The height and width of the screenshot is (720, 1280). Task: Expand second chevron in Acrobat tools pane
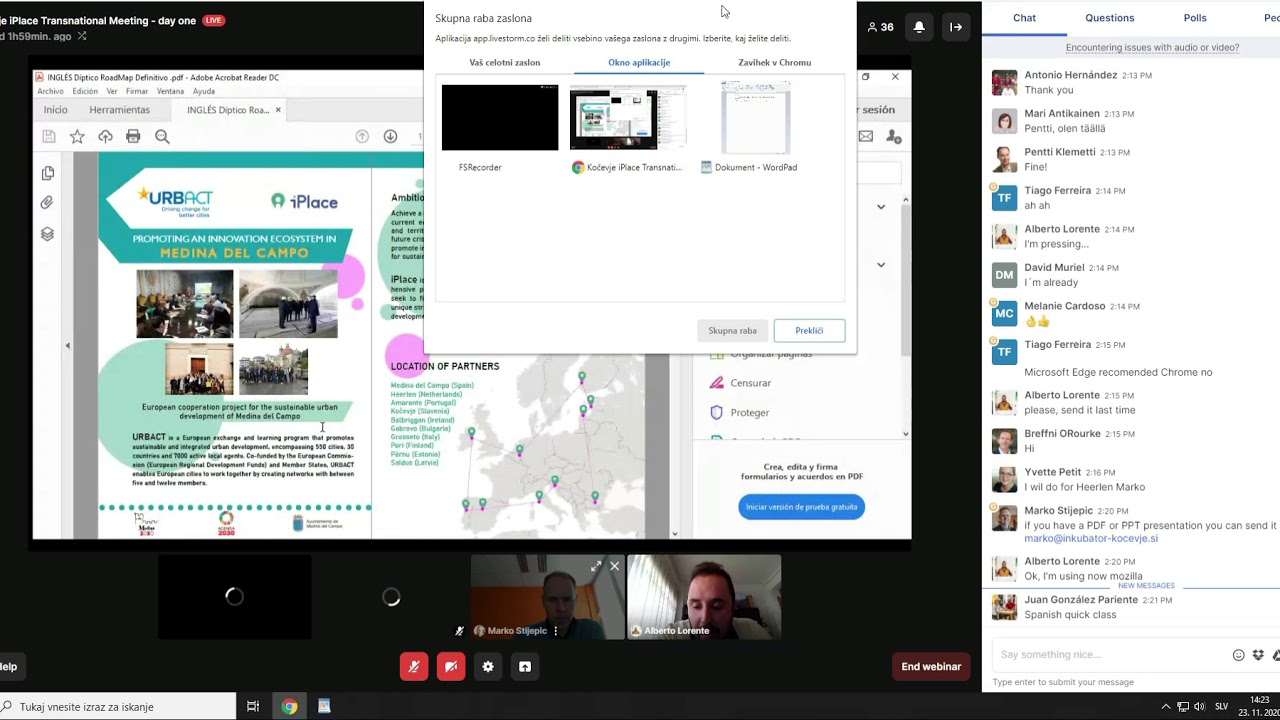click(x=881, y=265)
